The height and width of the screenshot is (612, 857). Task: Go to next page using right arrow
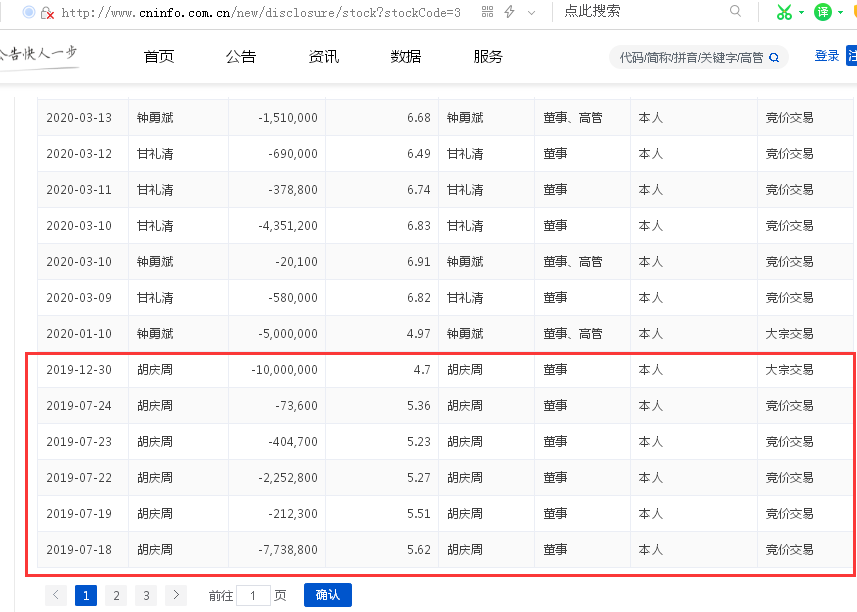click(x=176, y=596)
